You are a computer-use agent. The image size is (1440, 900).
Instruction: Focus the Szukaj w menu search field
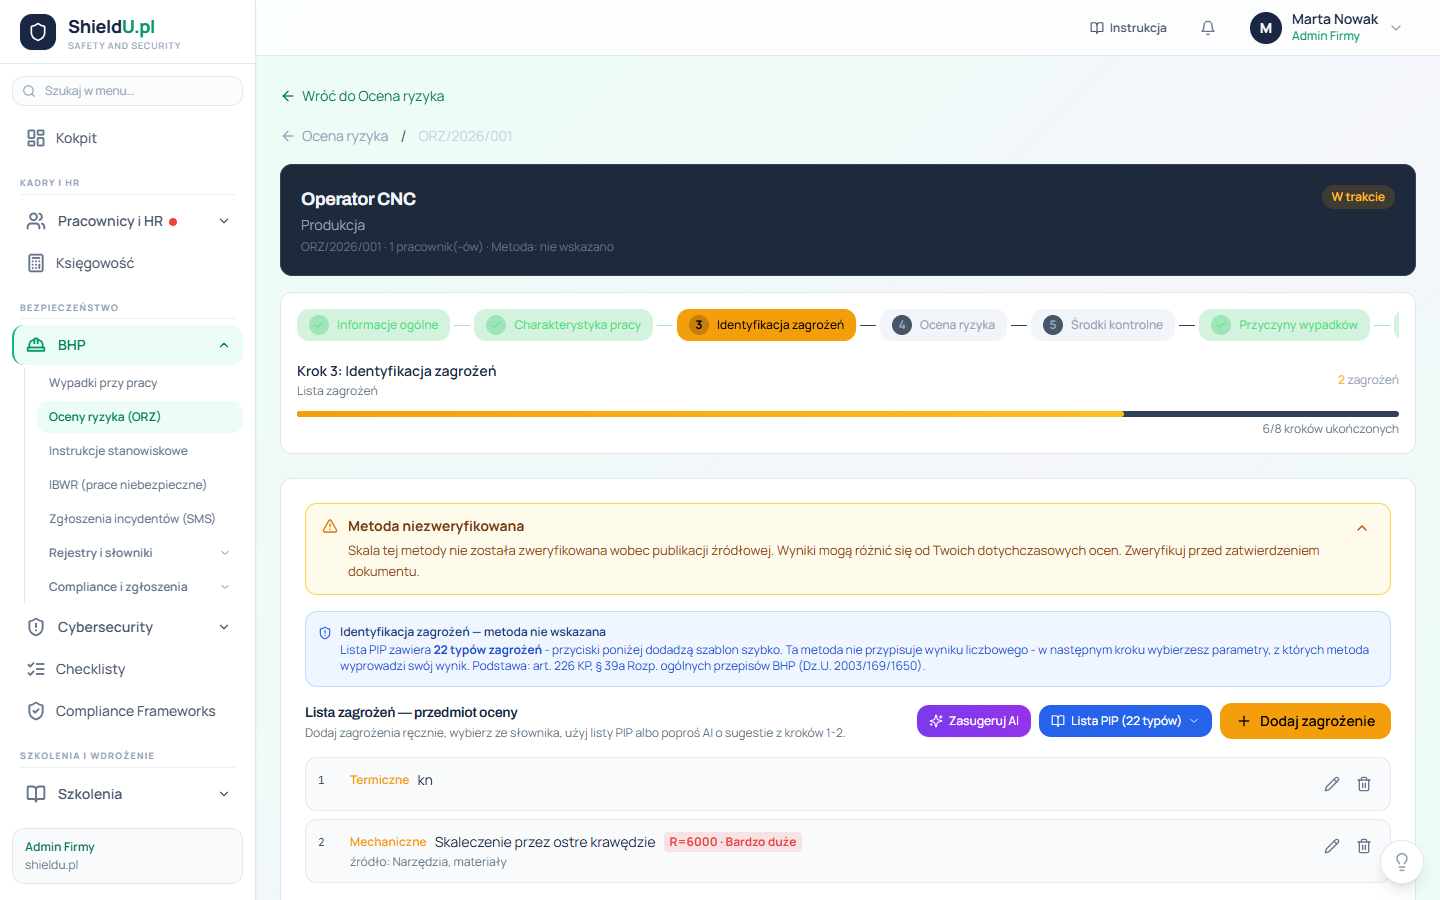pyautogui.click(x=127, y=91)
